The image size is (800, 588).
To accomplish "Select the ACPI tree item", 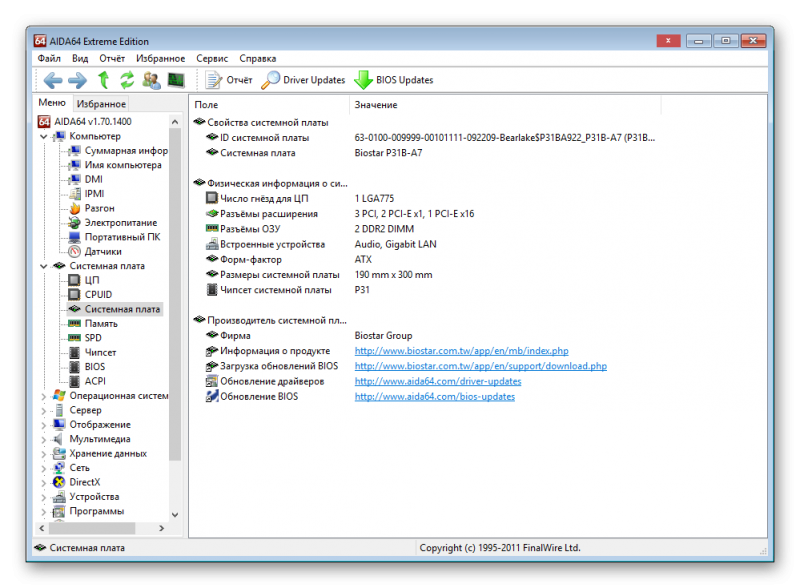I will pyautogui.click(x=95, y=381).
